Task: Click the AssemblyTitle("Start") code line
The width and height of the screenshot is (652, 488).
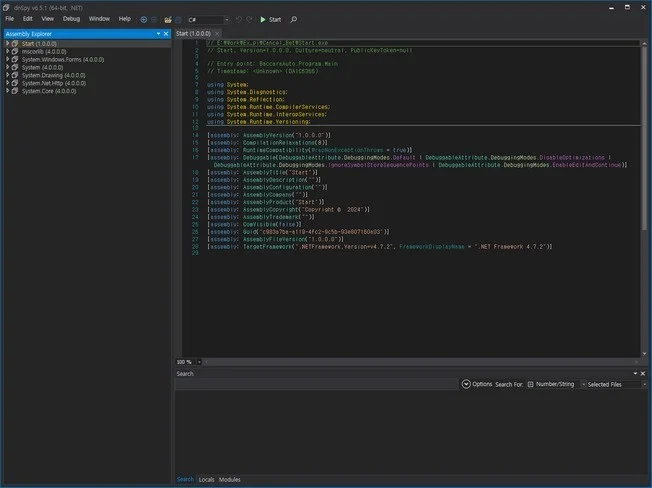Action: tap(262, 173)
